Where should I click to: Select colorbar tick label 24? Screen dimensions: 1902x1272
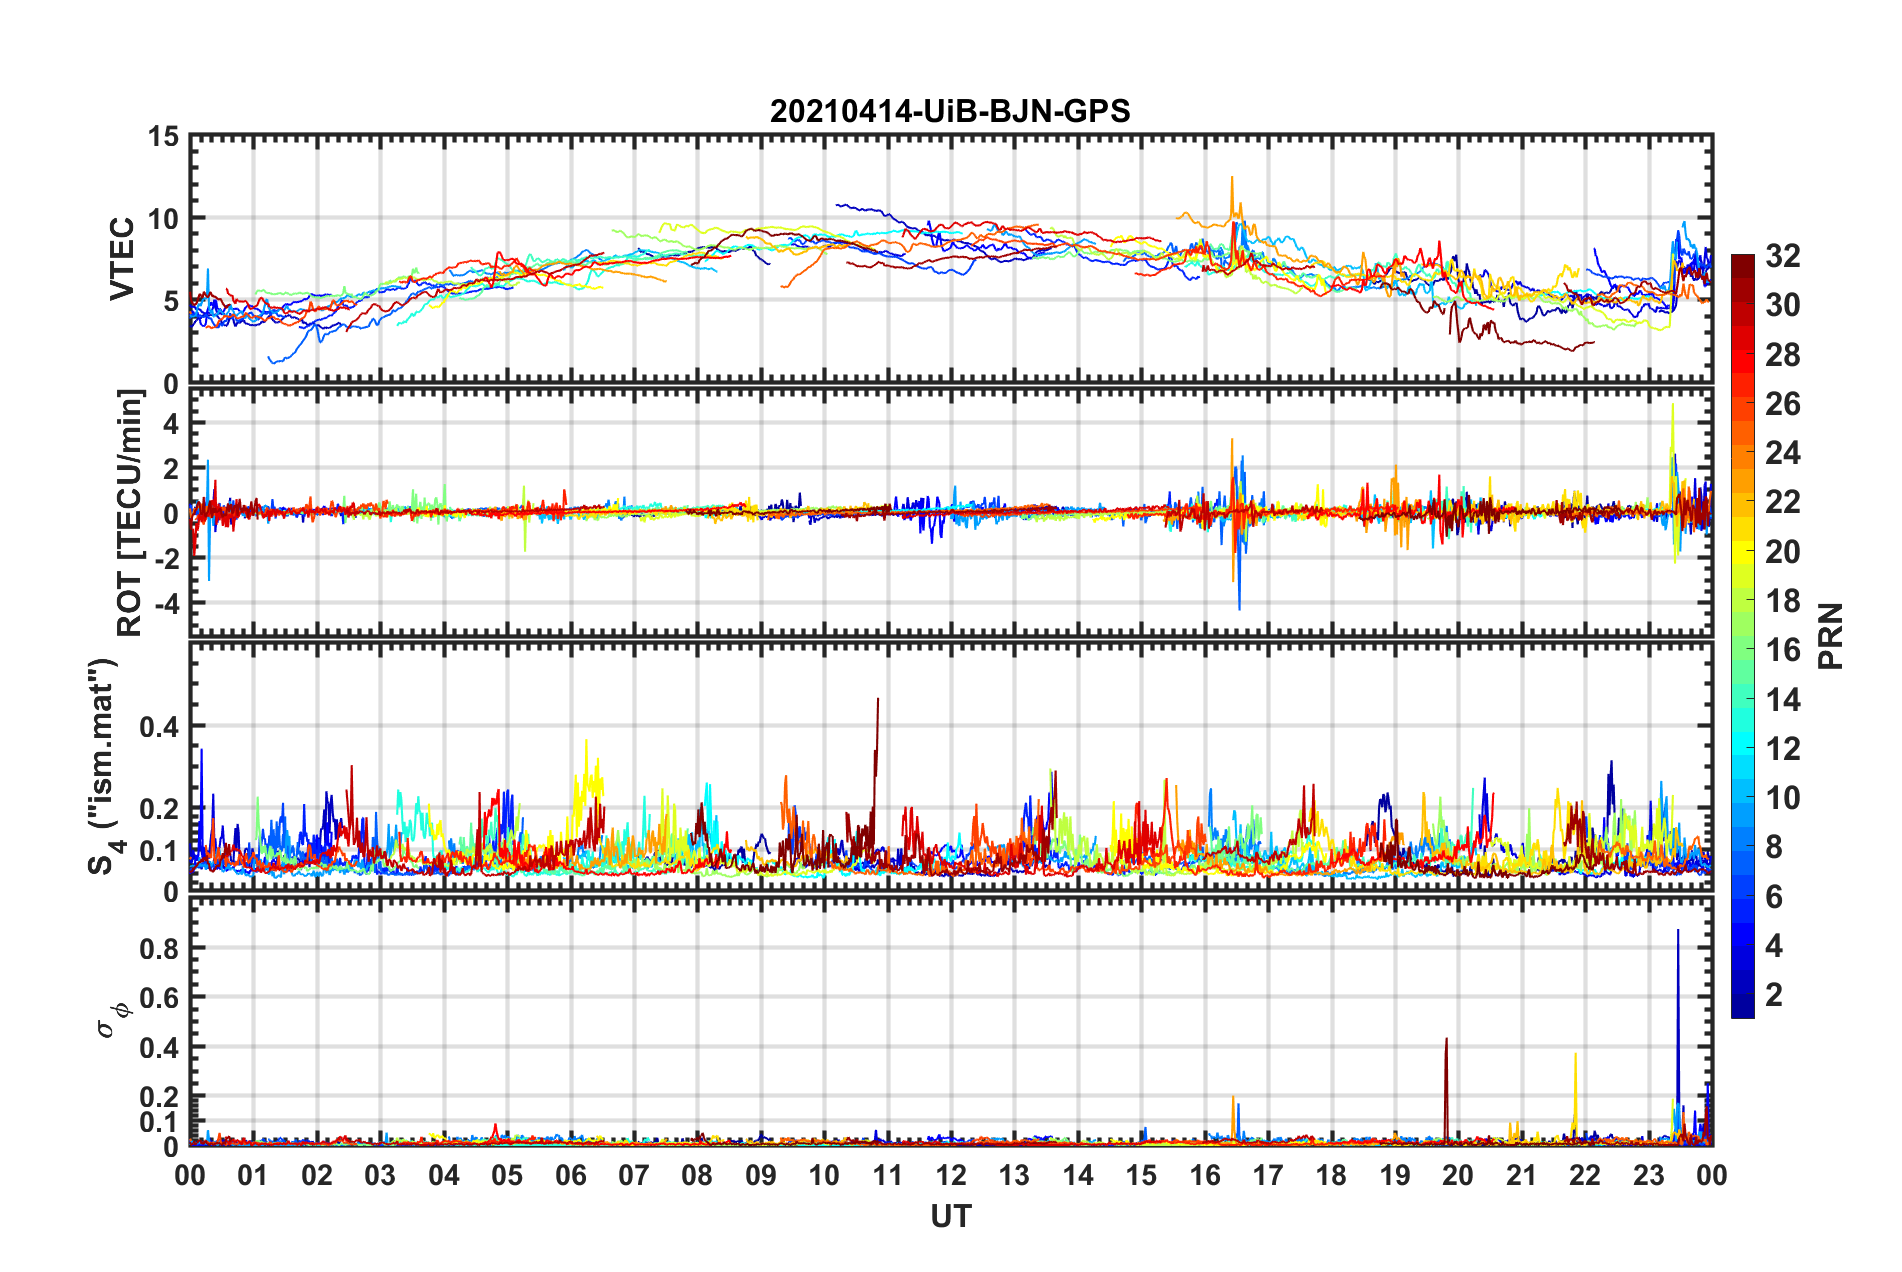pos(1782,453)
